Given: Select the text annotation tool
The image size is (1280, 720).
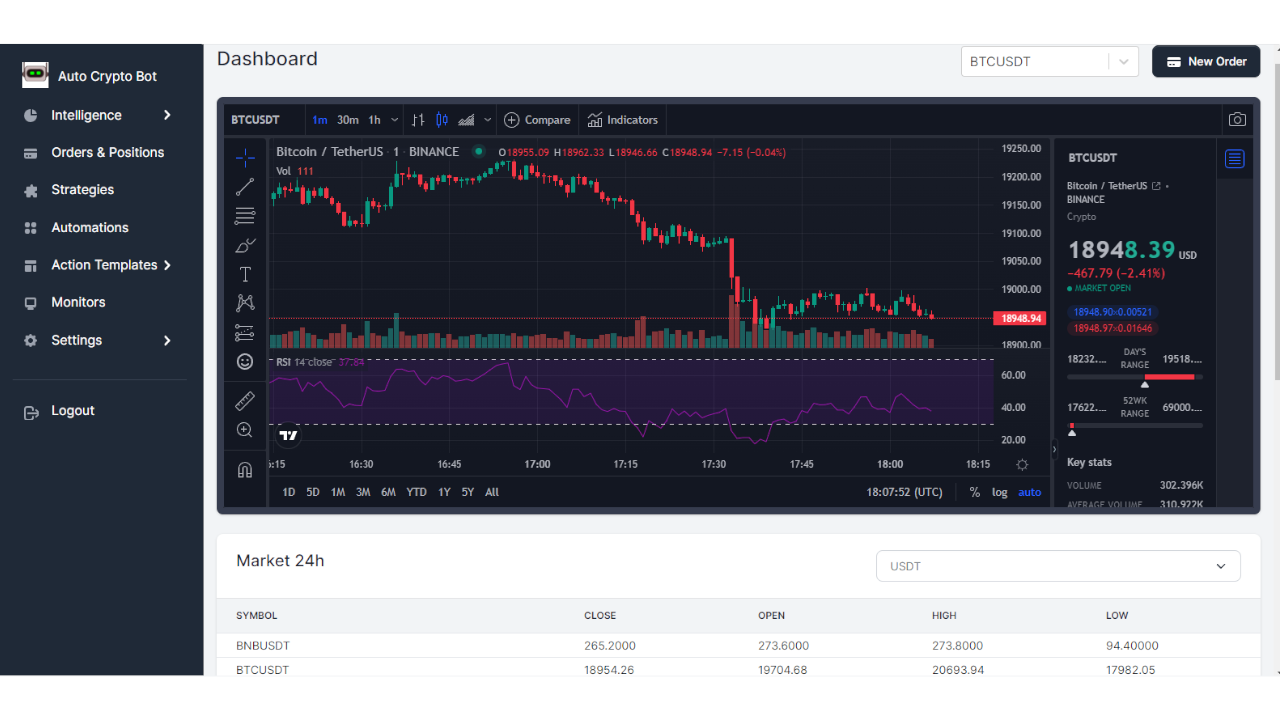Looking at the screenshot, I should (x=245, y=274).
